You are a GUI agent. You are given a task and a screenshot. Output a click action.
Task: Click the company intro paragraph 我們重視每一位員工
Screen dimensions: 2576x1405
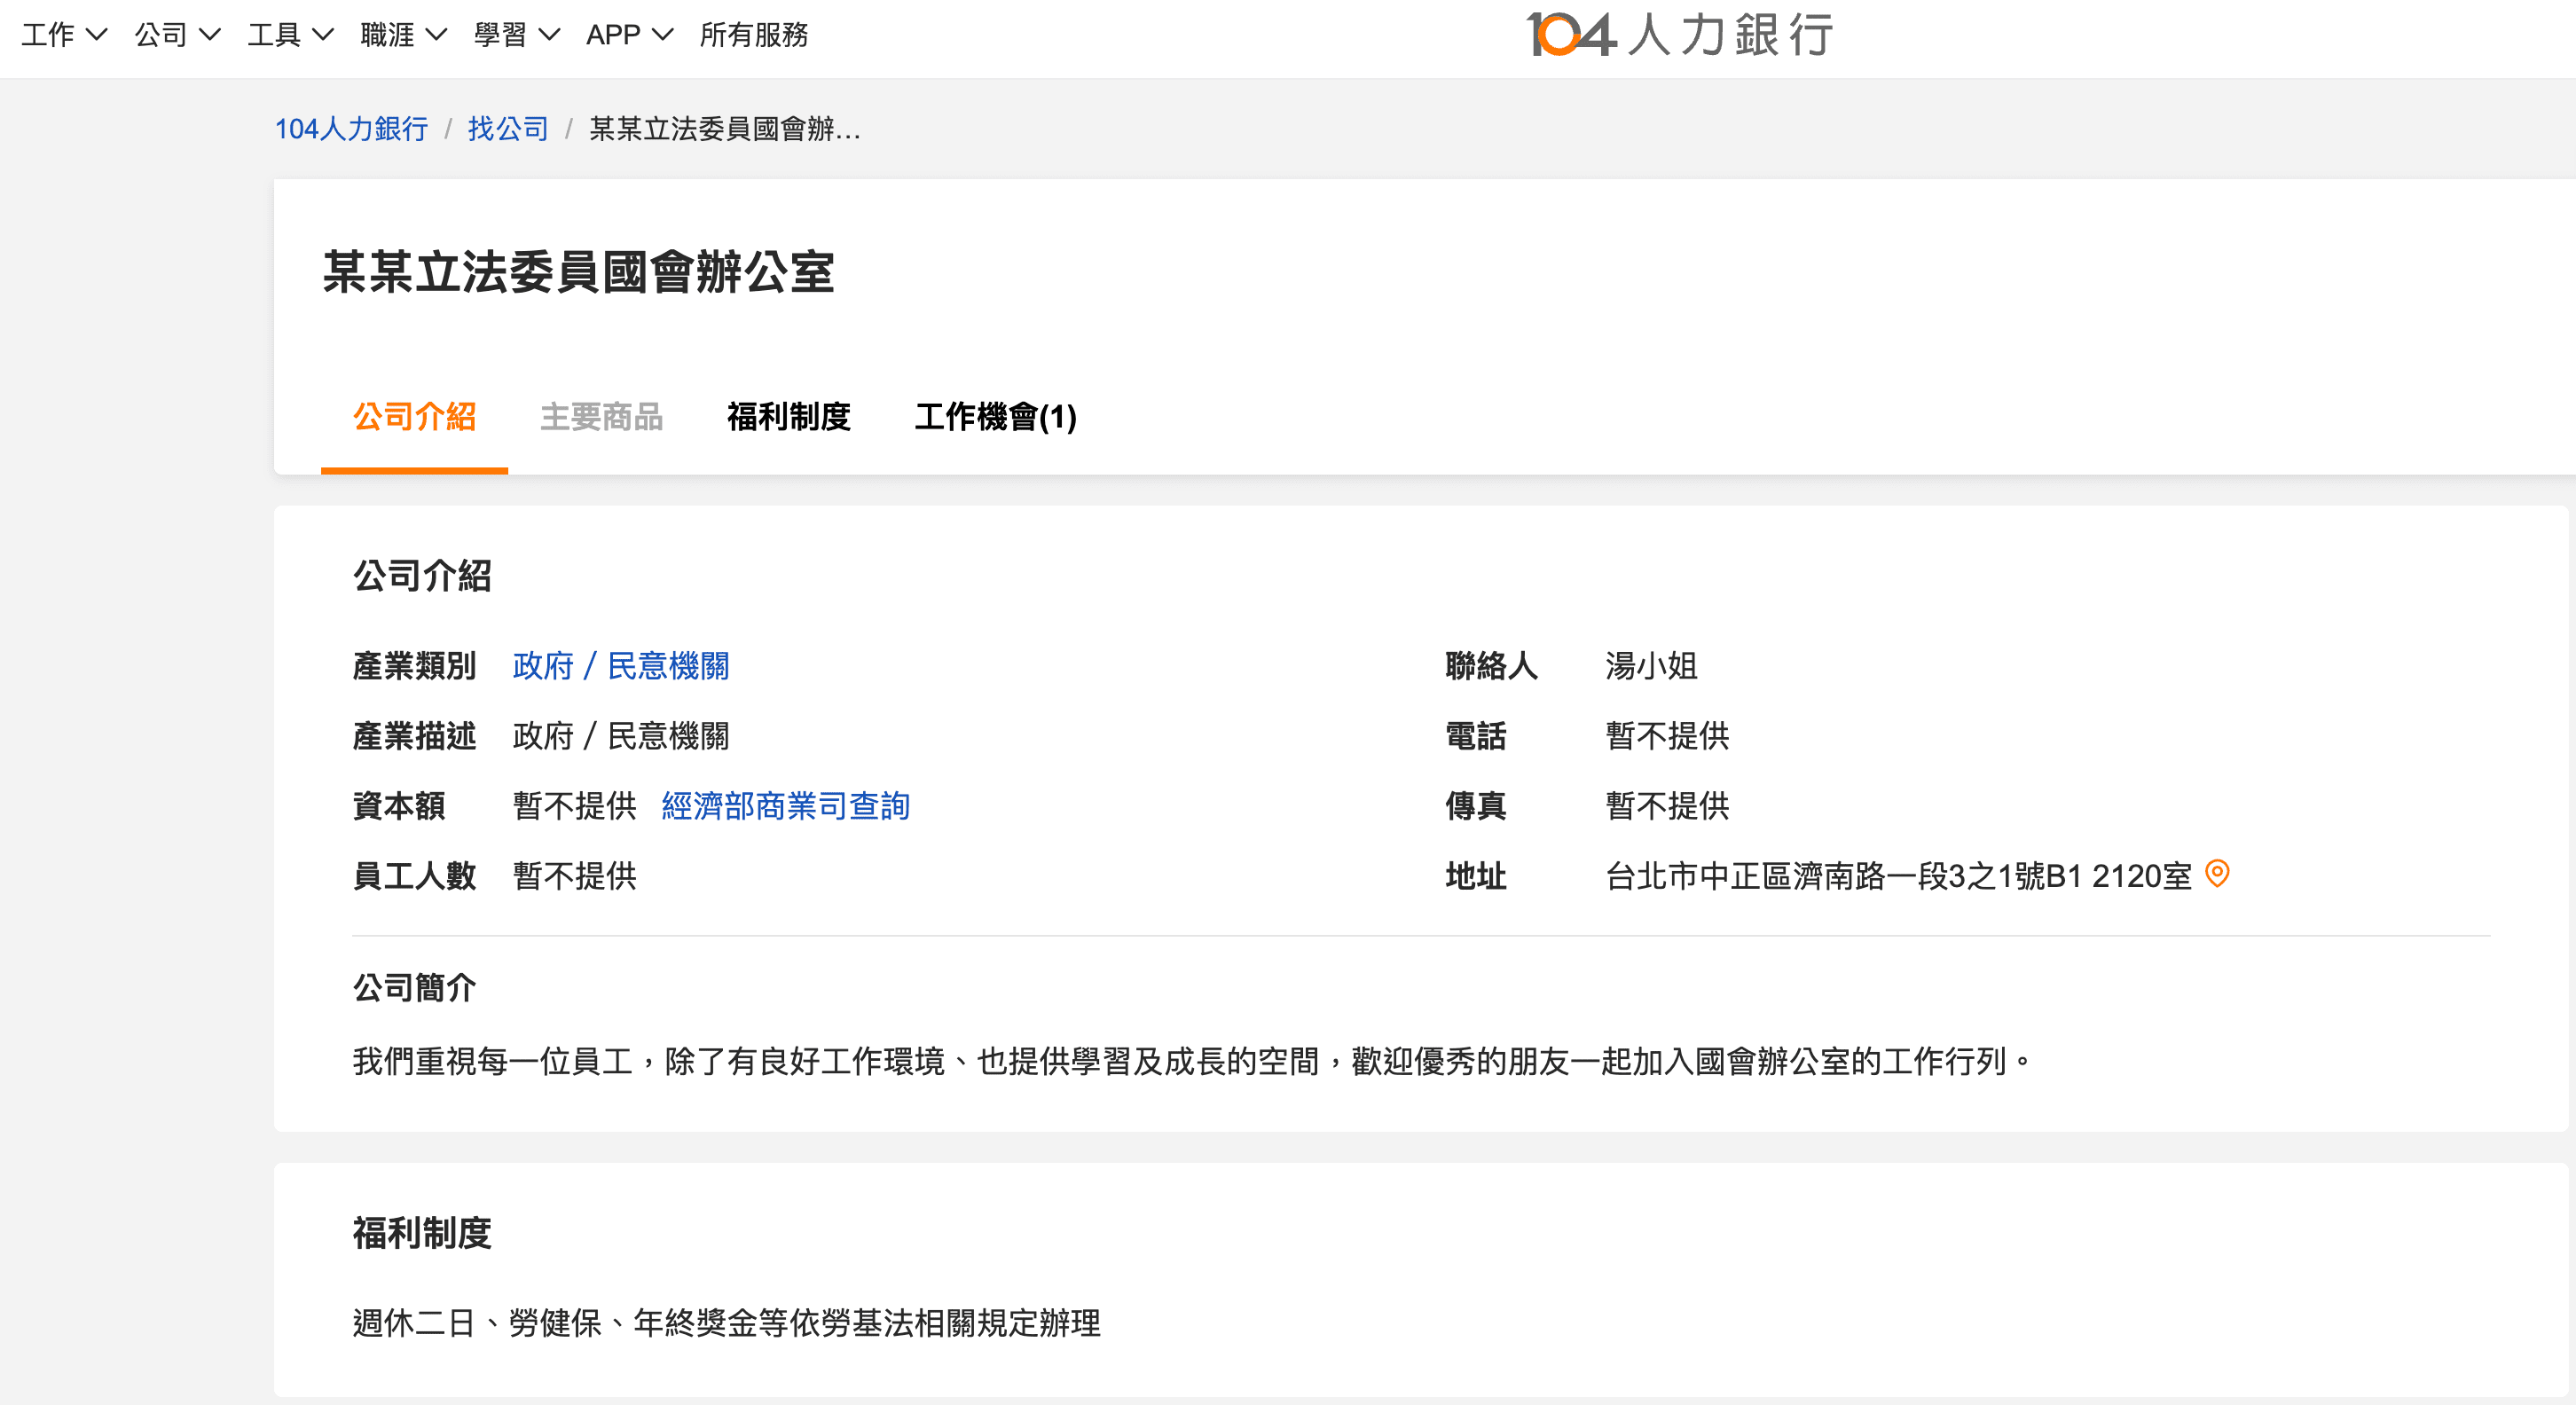1192,1061
